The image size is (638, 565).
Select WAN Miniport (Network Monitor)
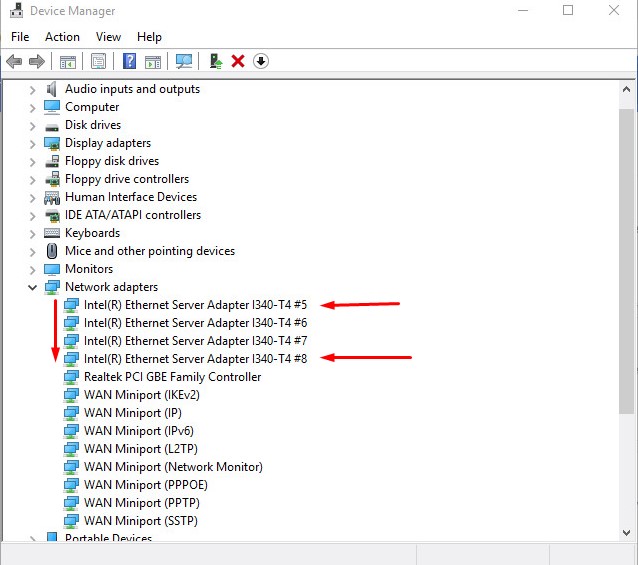(x=173, y=467)
